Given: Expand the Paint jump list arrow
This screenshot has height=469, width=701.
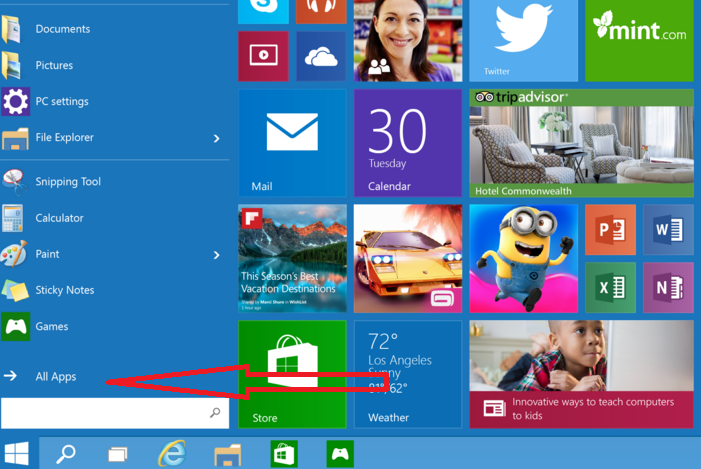Looking at the screenshot, I should pyautogui.click(x=217, y=255).
